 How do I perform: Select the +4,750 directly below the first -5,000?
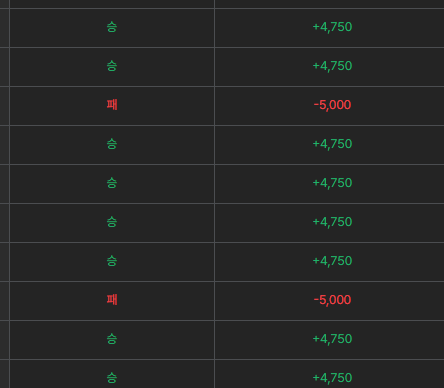332,144
